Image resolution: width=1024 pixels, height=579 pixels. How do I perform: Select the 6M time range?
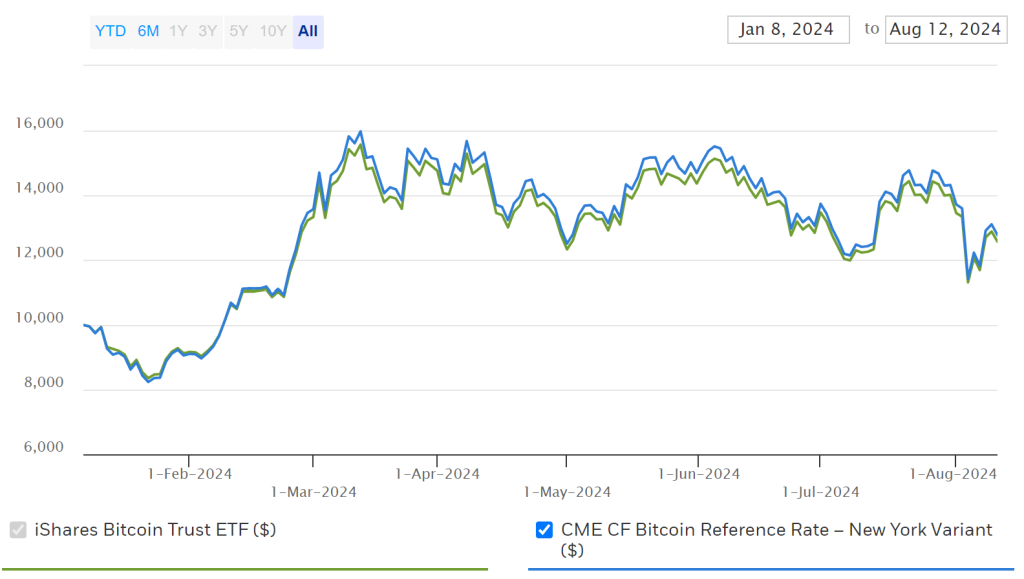tap(146, 31)
